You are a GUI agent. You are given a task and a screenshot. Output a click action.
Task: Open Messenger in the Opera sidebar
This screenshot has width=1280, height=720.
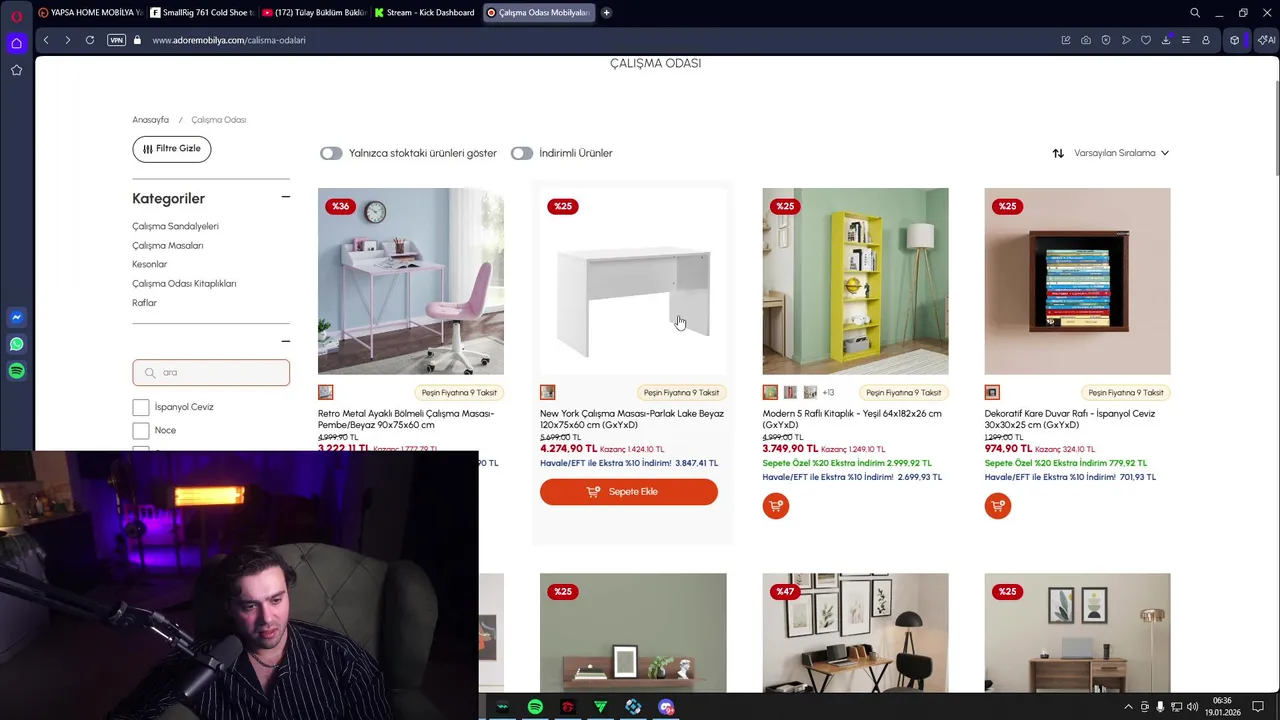[16, 317]
